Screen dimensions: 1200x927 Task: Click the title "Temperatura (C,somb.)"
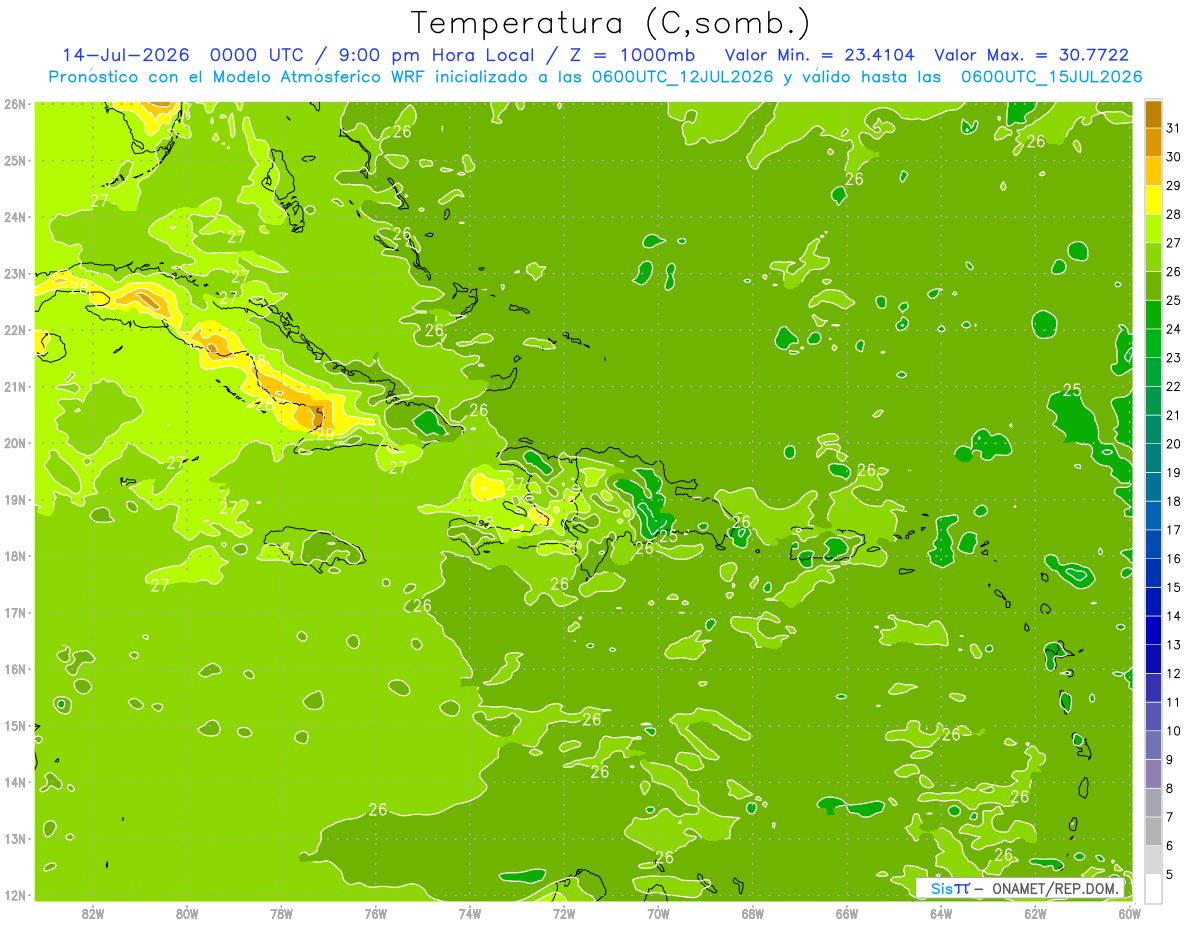click(610, 23)
